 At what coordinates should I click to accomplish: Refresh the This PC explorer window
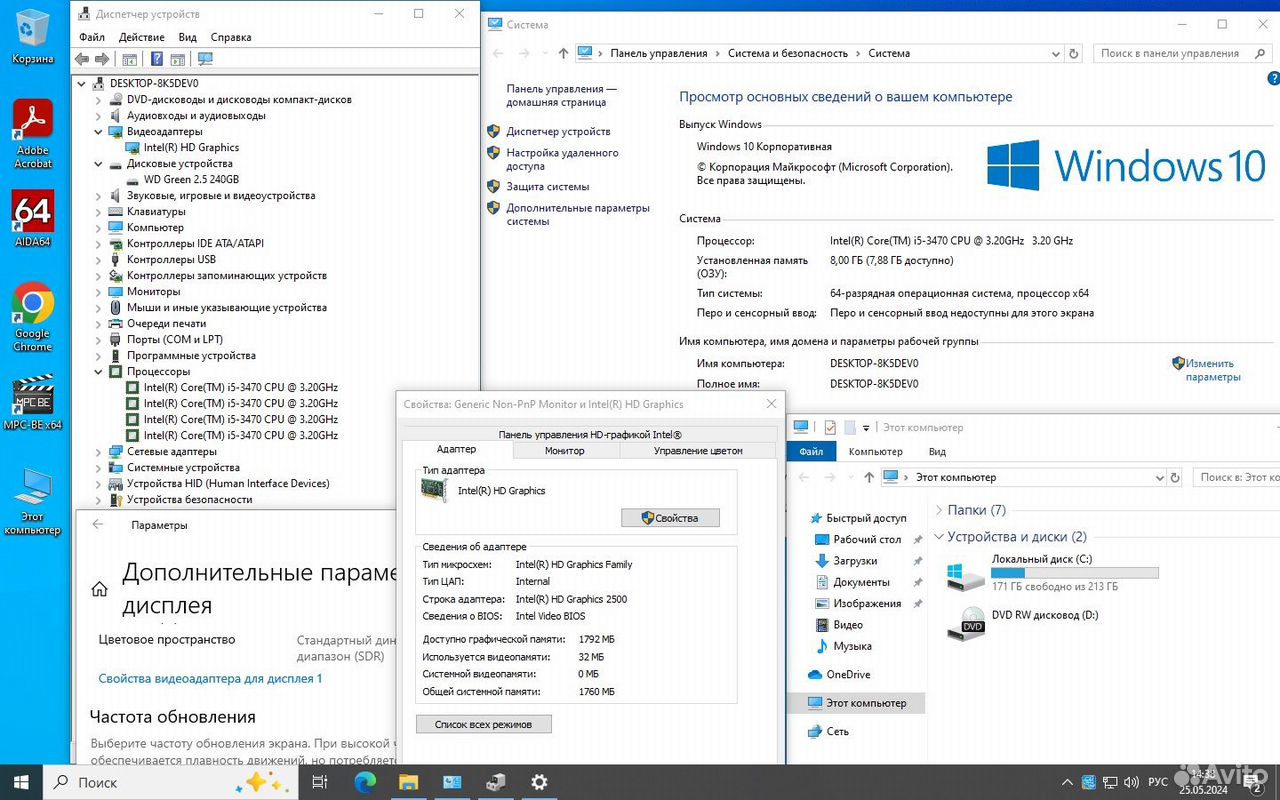1174,477
